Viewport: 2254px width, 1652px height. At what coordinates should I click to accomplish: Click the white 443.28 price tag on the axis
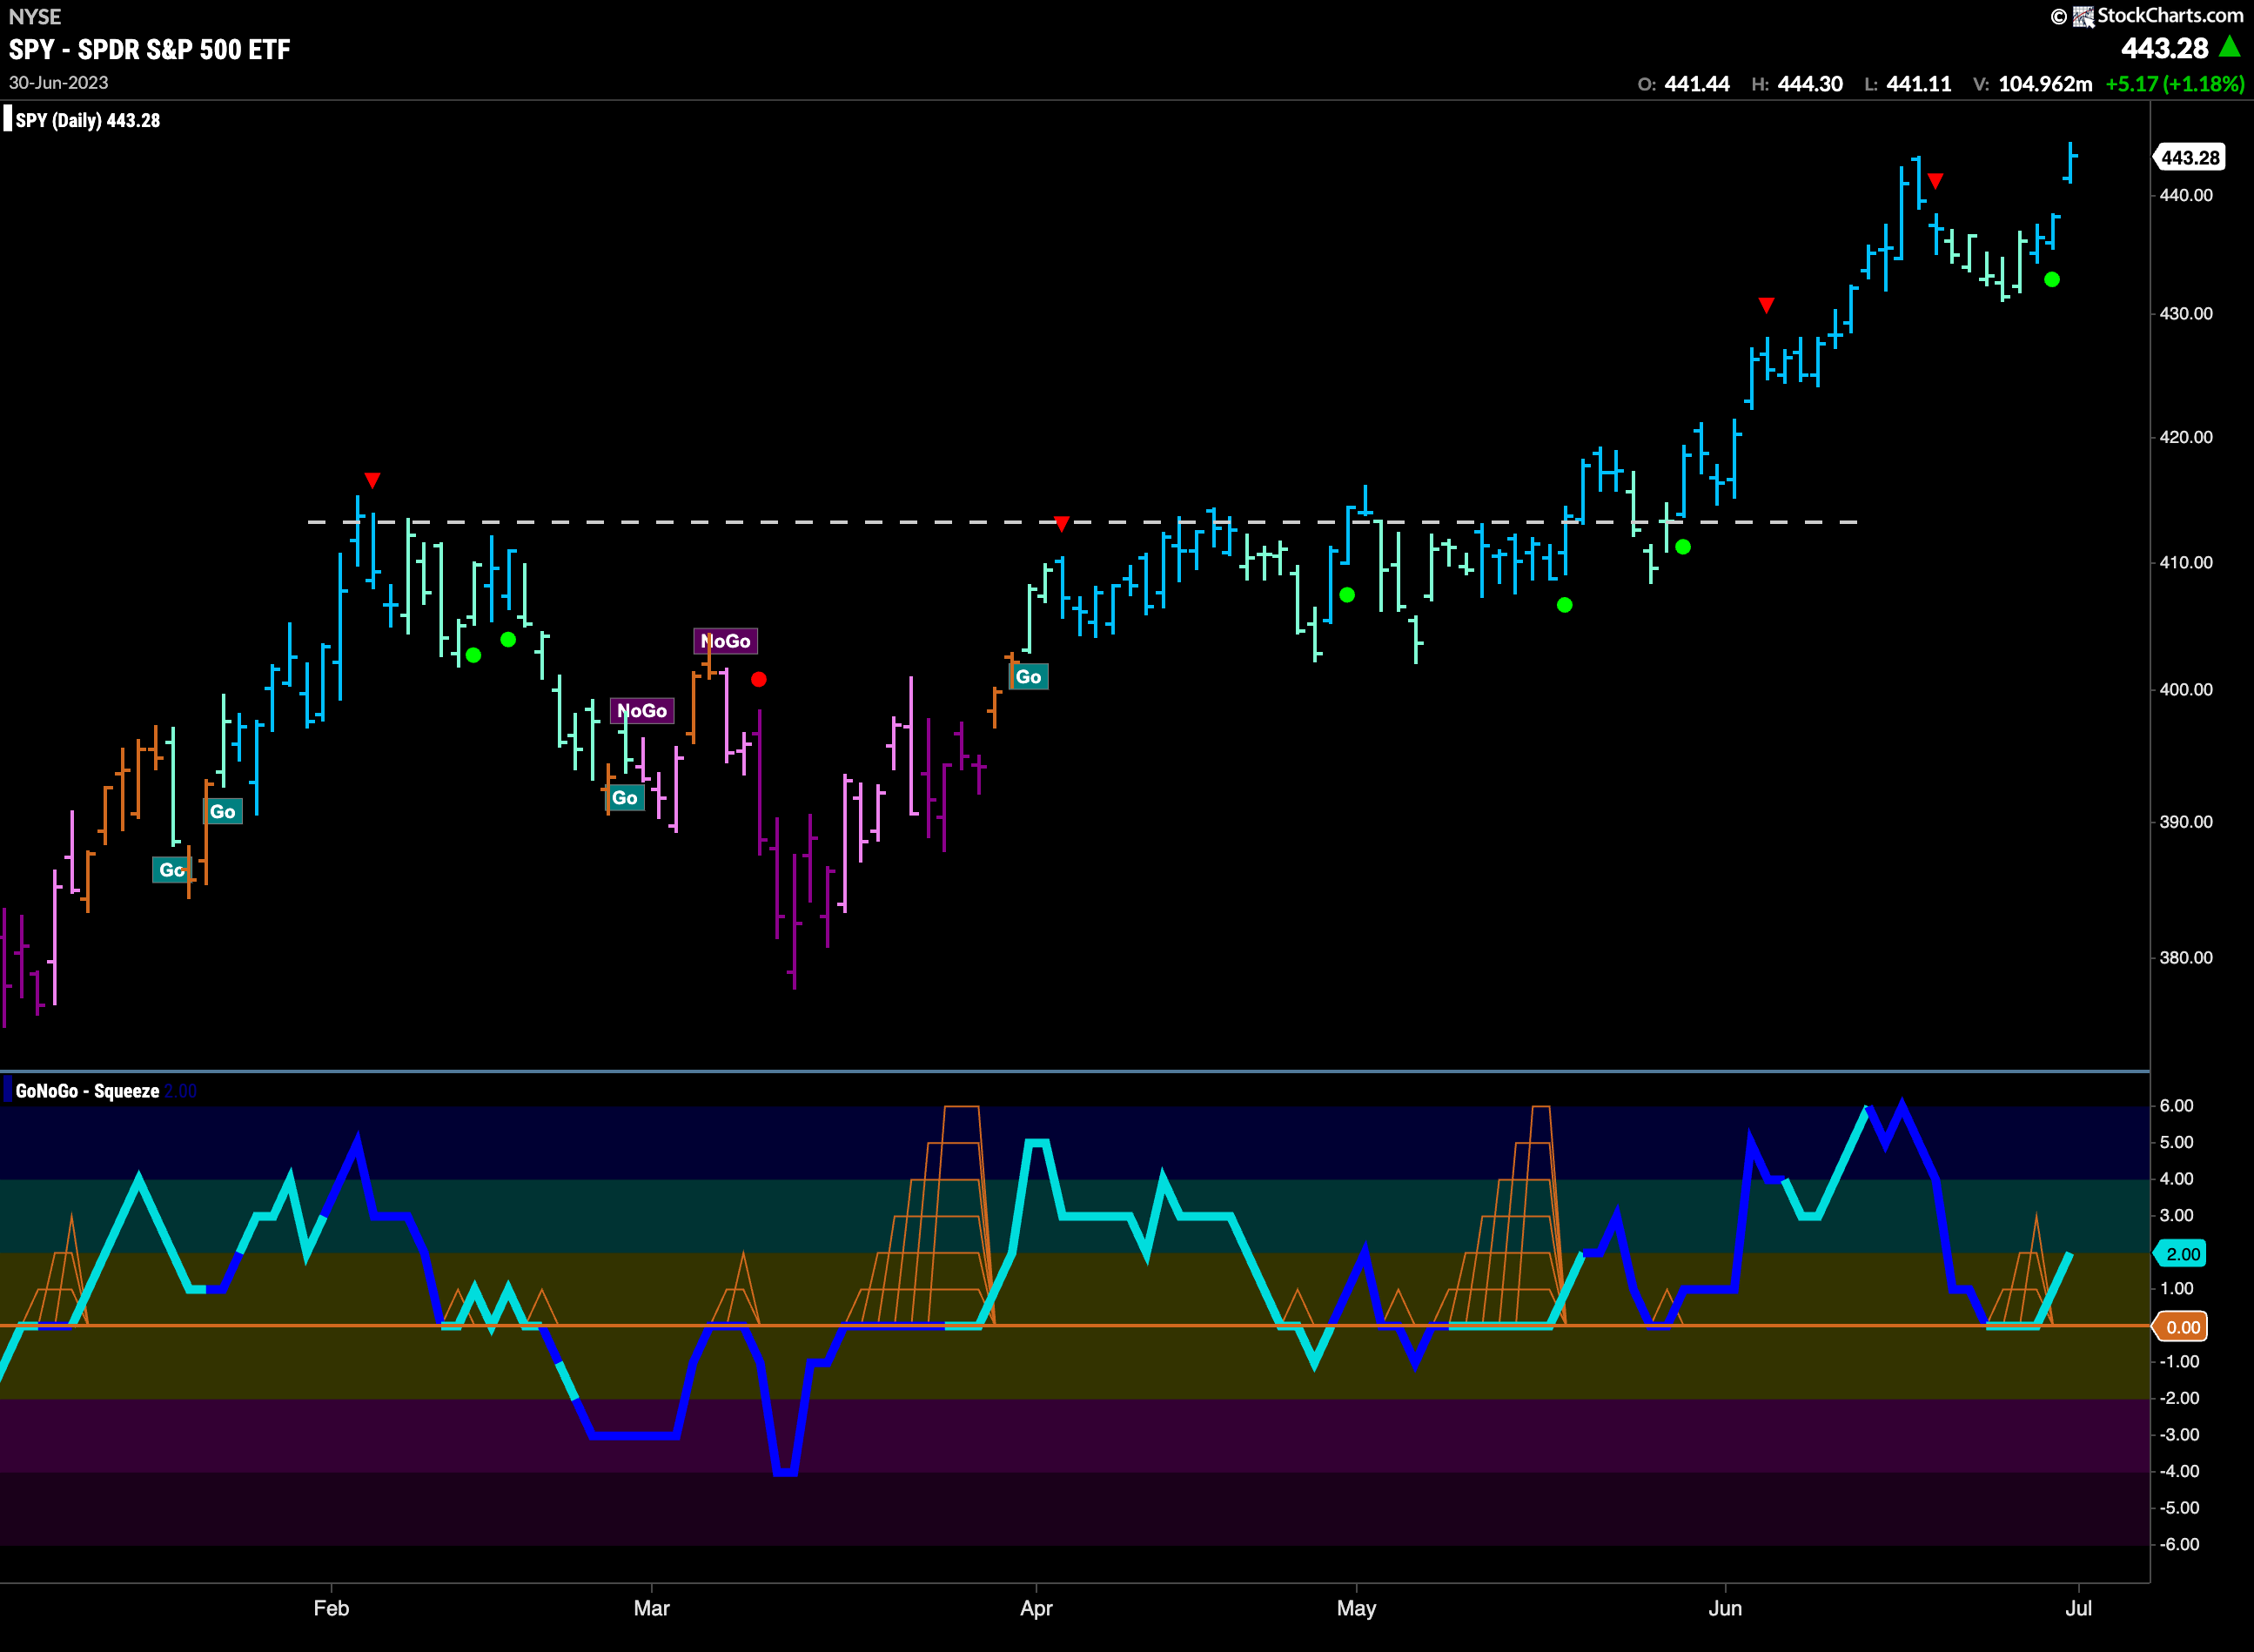(2189, 157)
